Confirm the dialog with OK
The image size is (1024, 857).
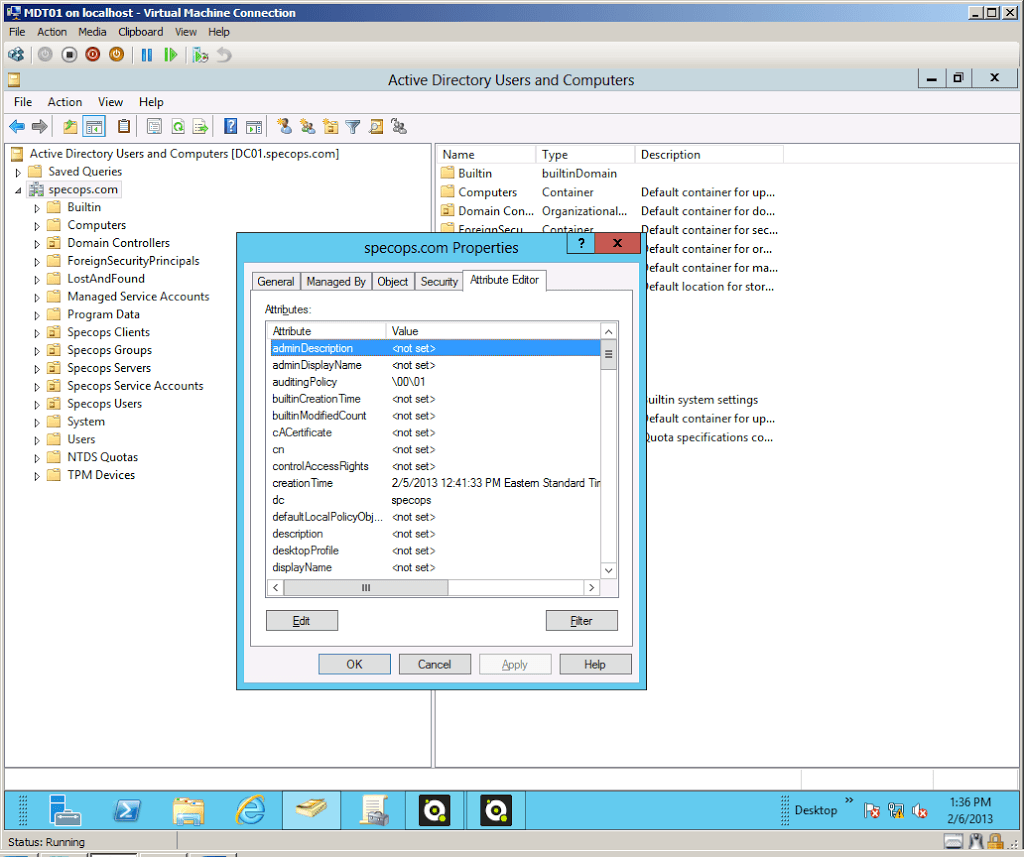[x=354, y=664]
